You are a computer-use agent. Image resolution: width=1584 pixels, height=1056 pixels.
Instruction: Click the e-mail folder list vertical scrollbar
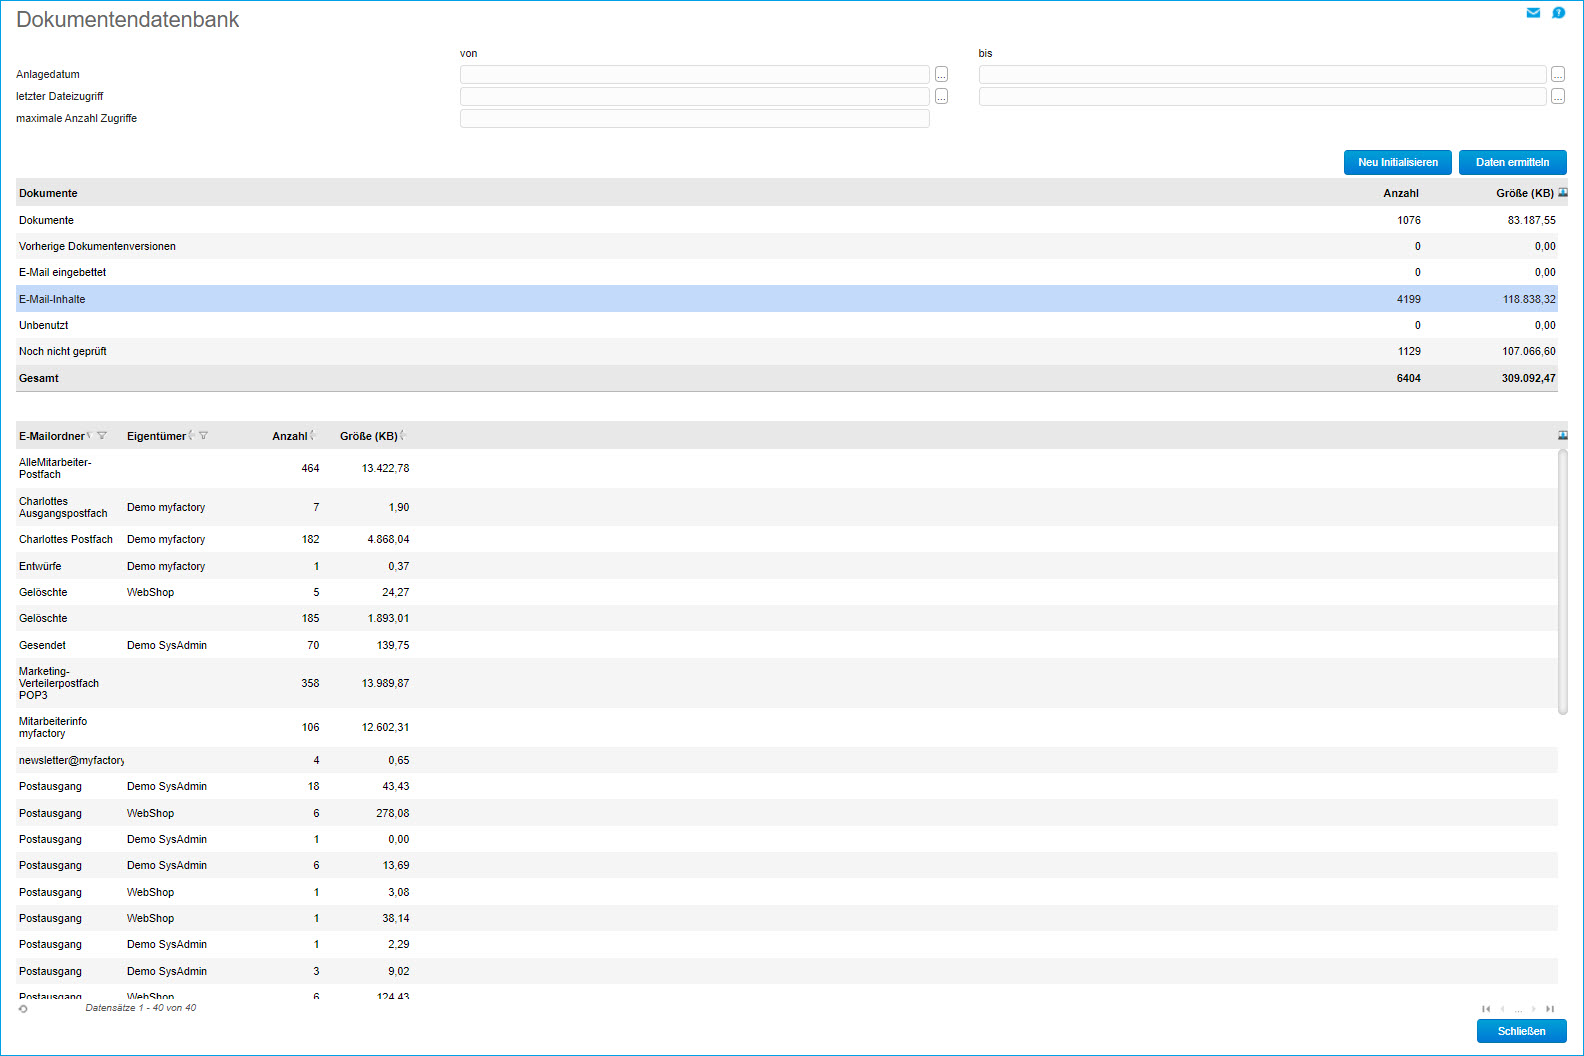point(1563,582)
